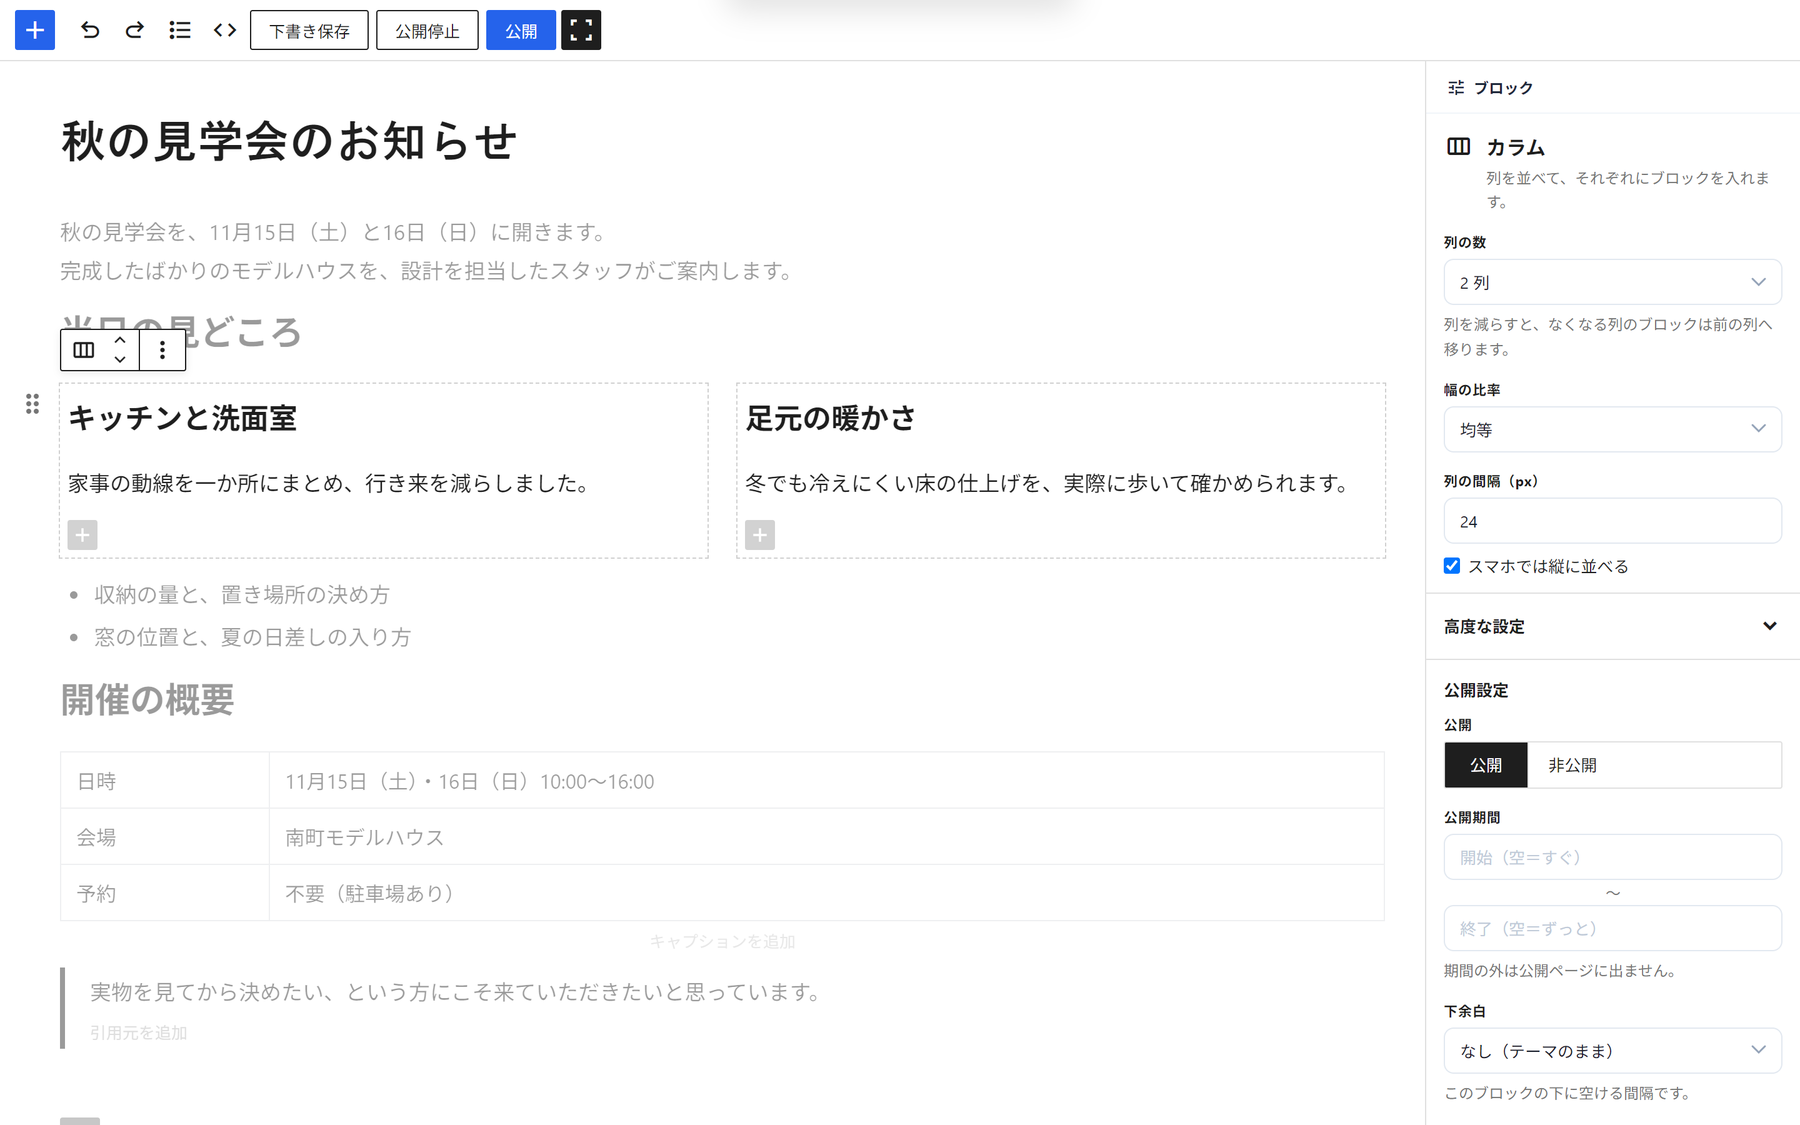Click the 開催の概要 heading
This screenshot has width=1800, height=1125.
pyautogui.click(x=148, y=700)
